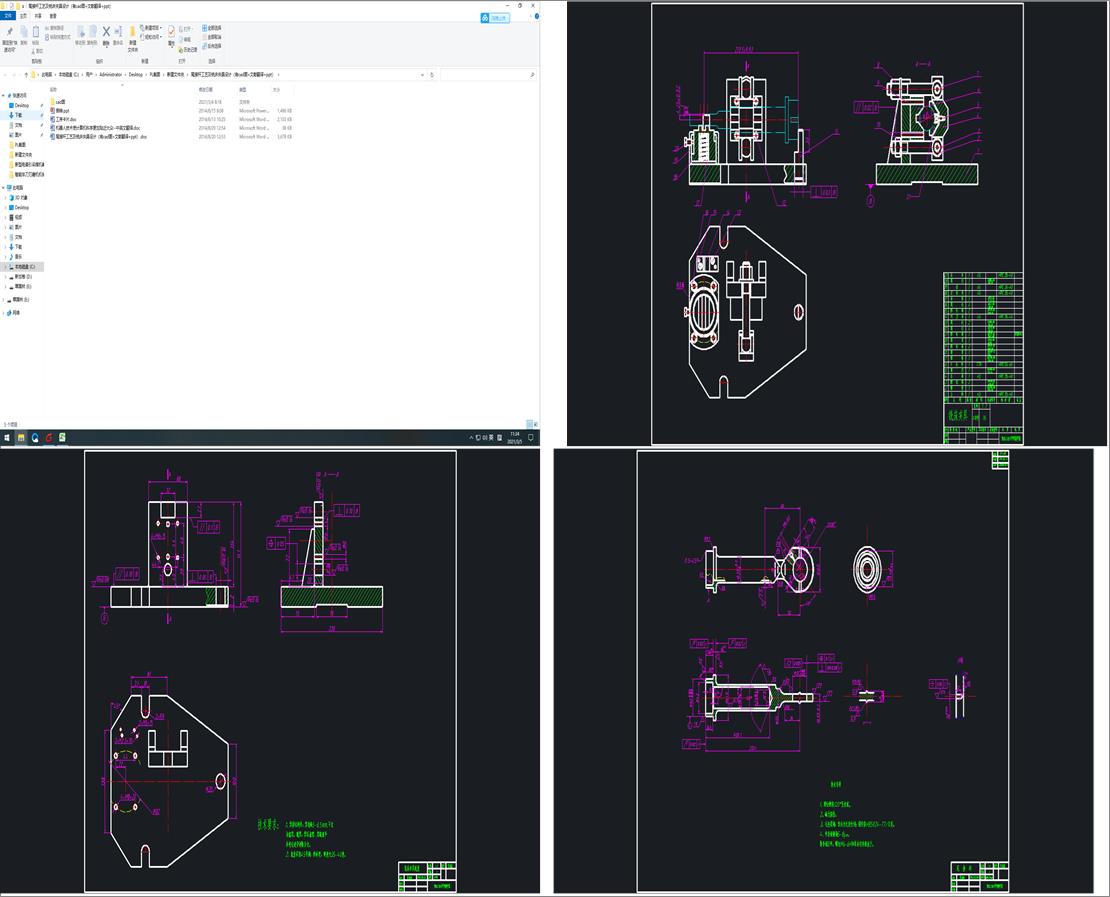Click the Rename icon in the ribbon
Screen dimensions: 1110x897
point(118,33)
